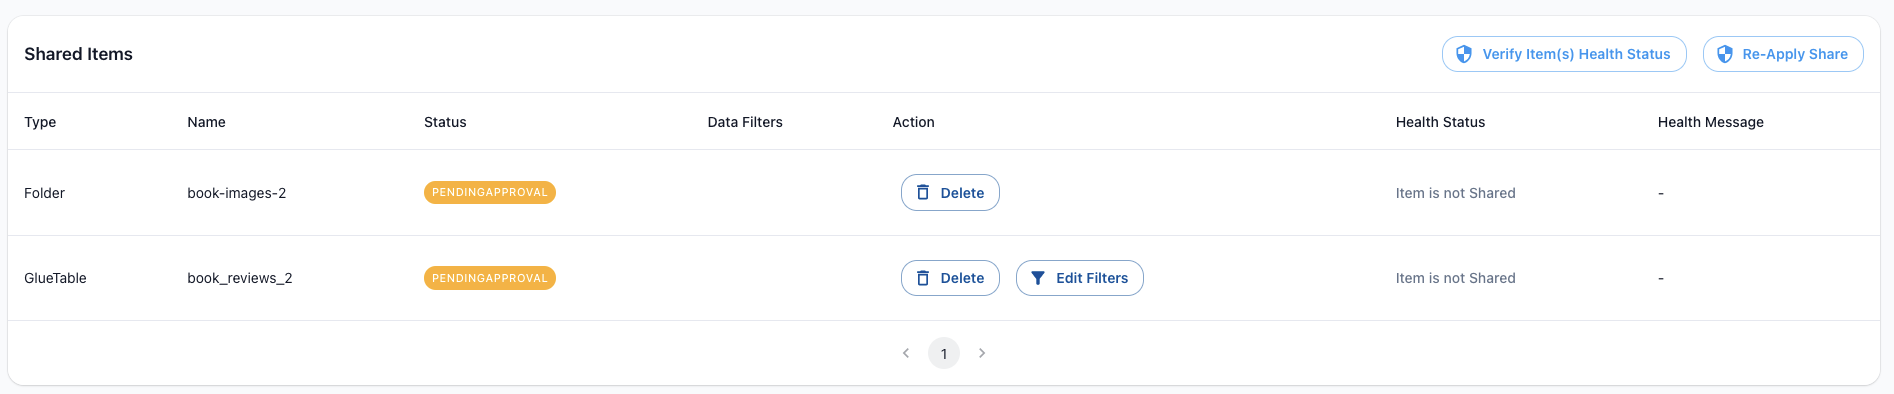The height and width of the screenshot is (394, 1894).
Task: Click the Re-Apply Share button
Action: pyautogui.click(x=1783, y=54)
